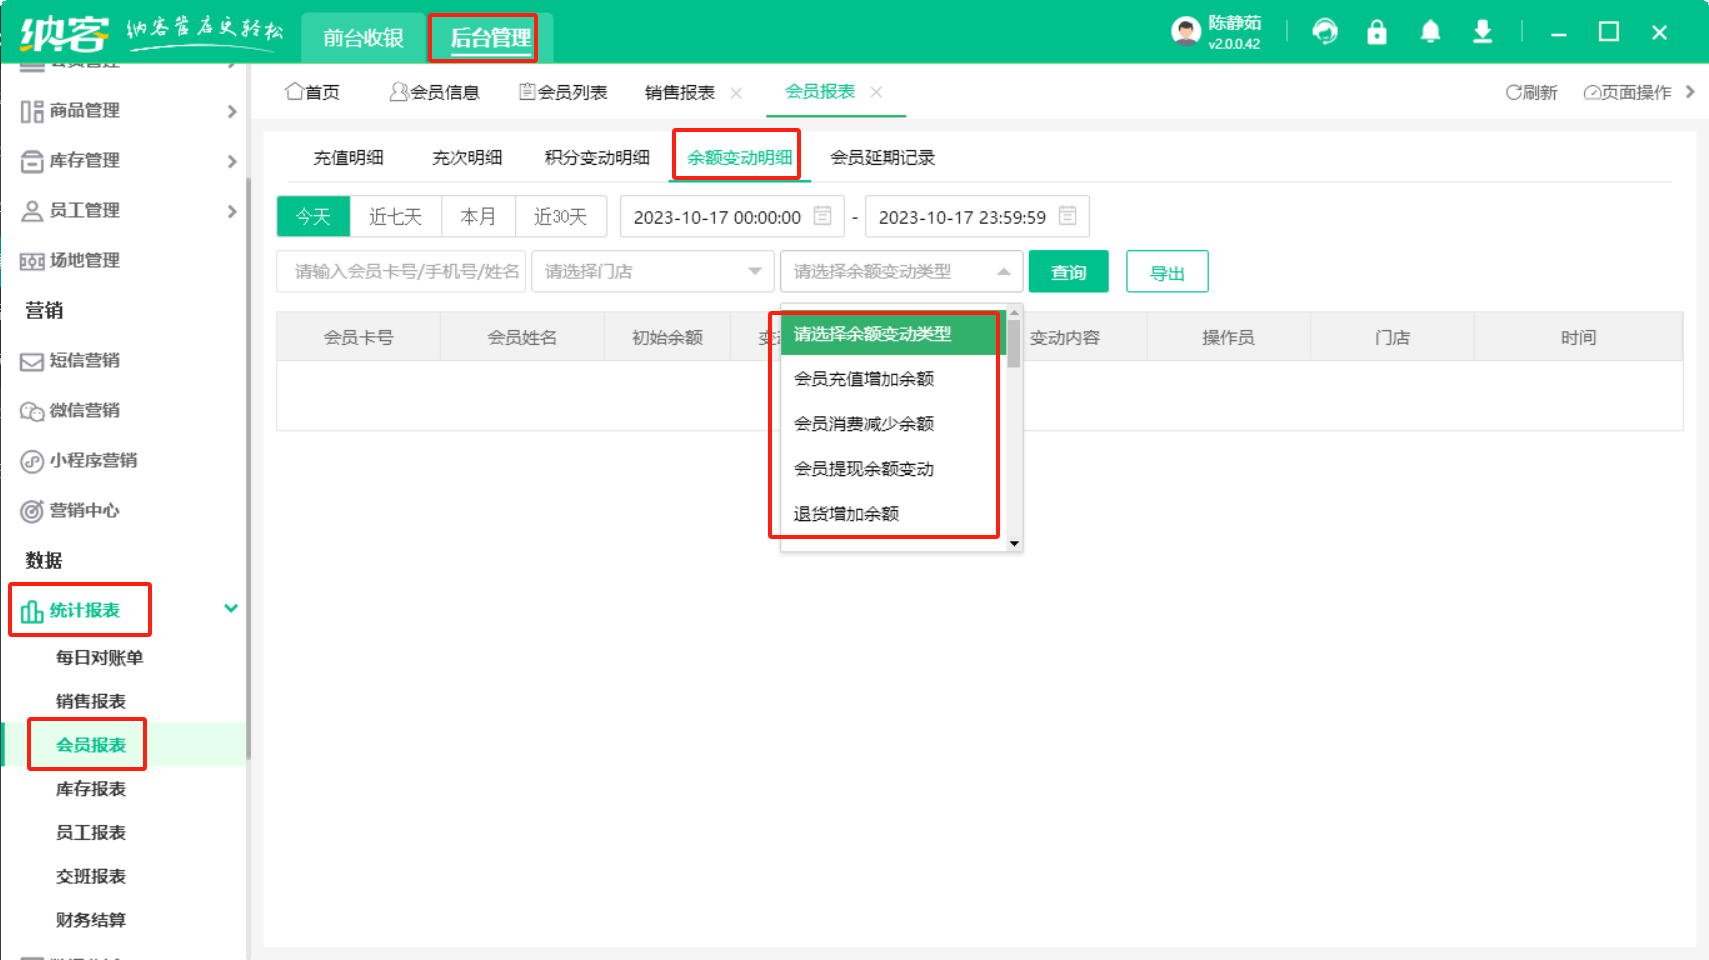Click the user avatar icon
The width and height of the screenshot is (1709, 960).
coord(1185,32)
